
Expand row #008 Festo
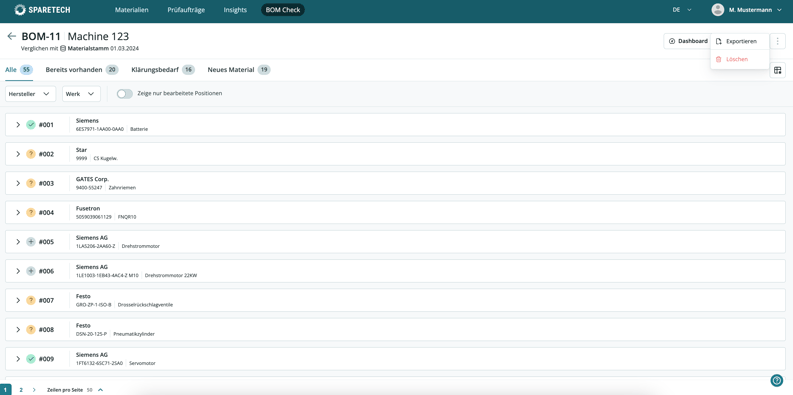tap(18, 329)
